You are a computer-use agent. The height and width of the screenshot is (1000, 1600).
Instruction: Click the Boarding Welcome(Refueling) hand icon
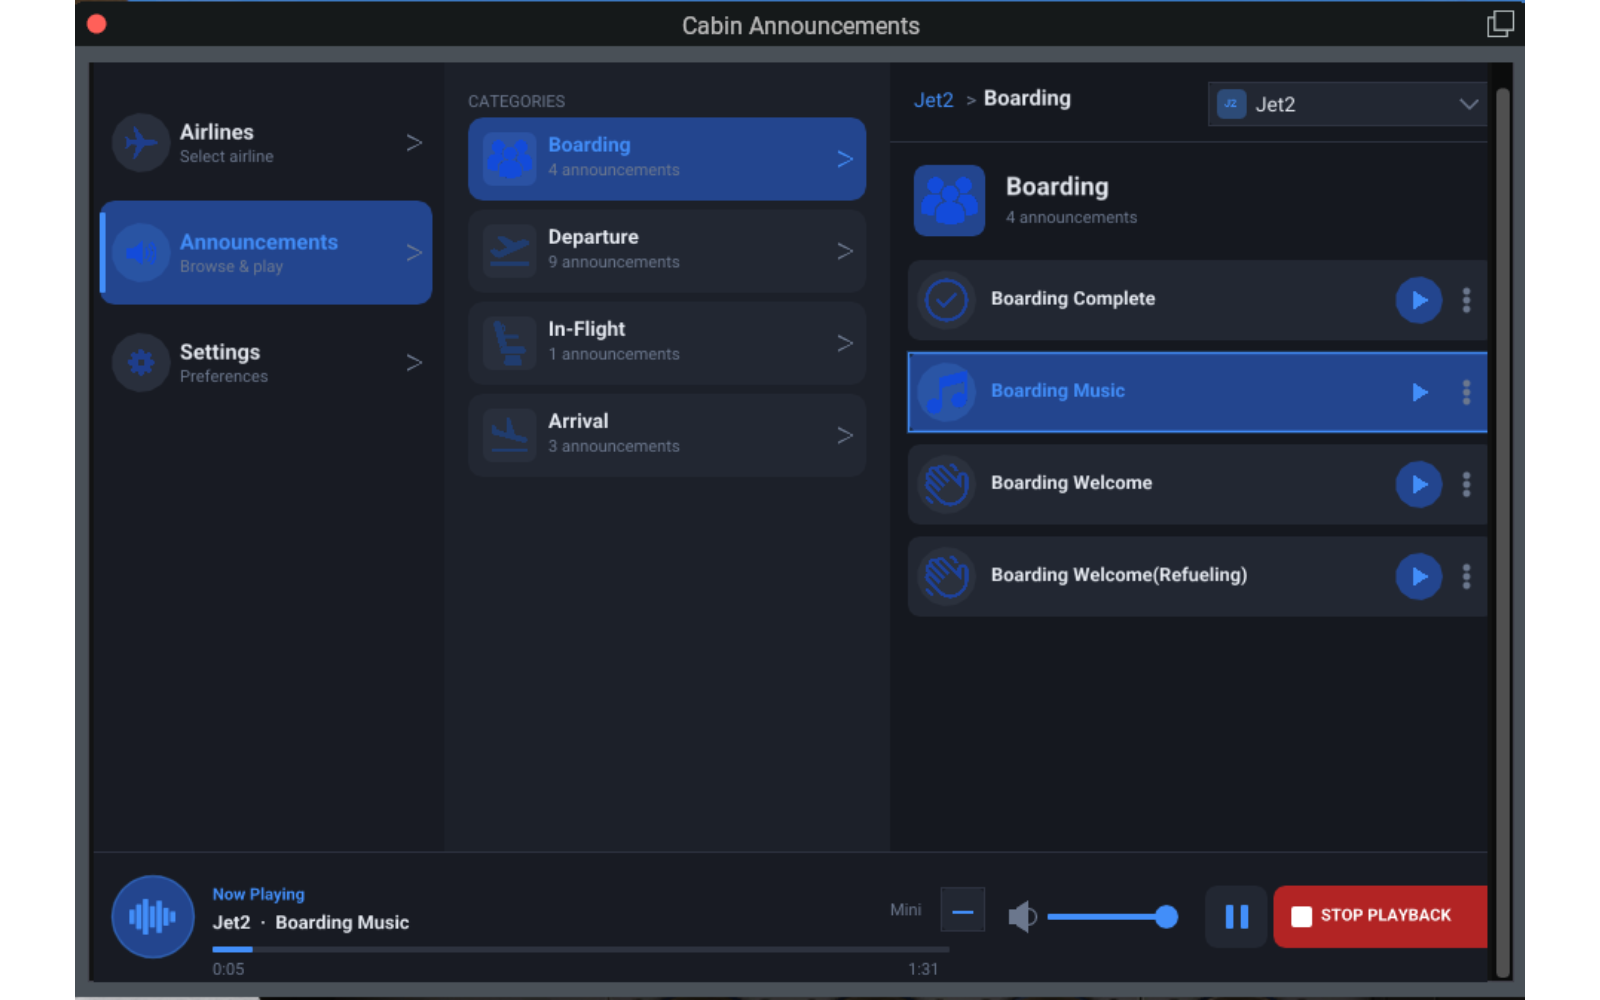[x=946, y=576]
